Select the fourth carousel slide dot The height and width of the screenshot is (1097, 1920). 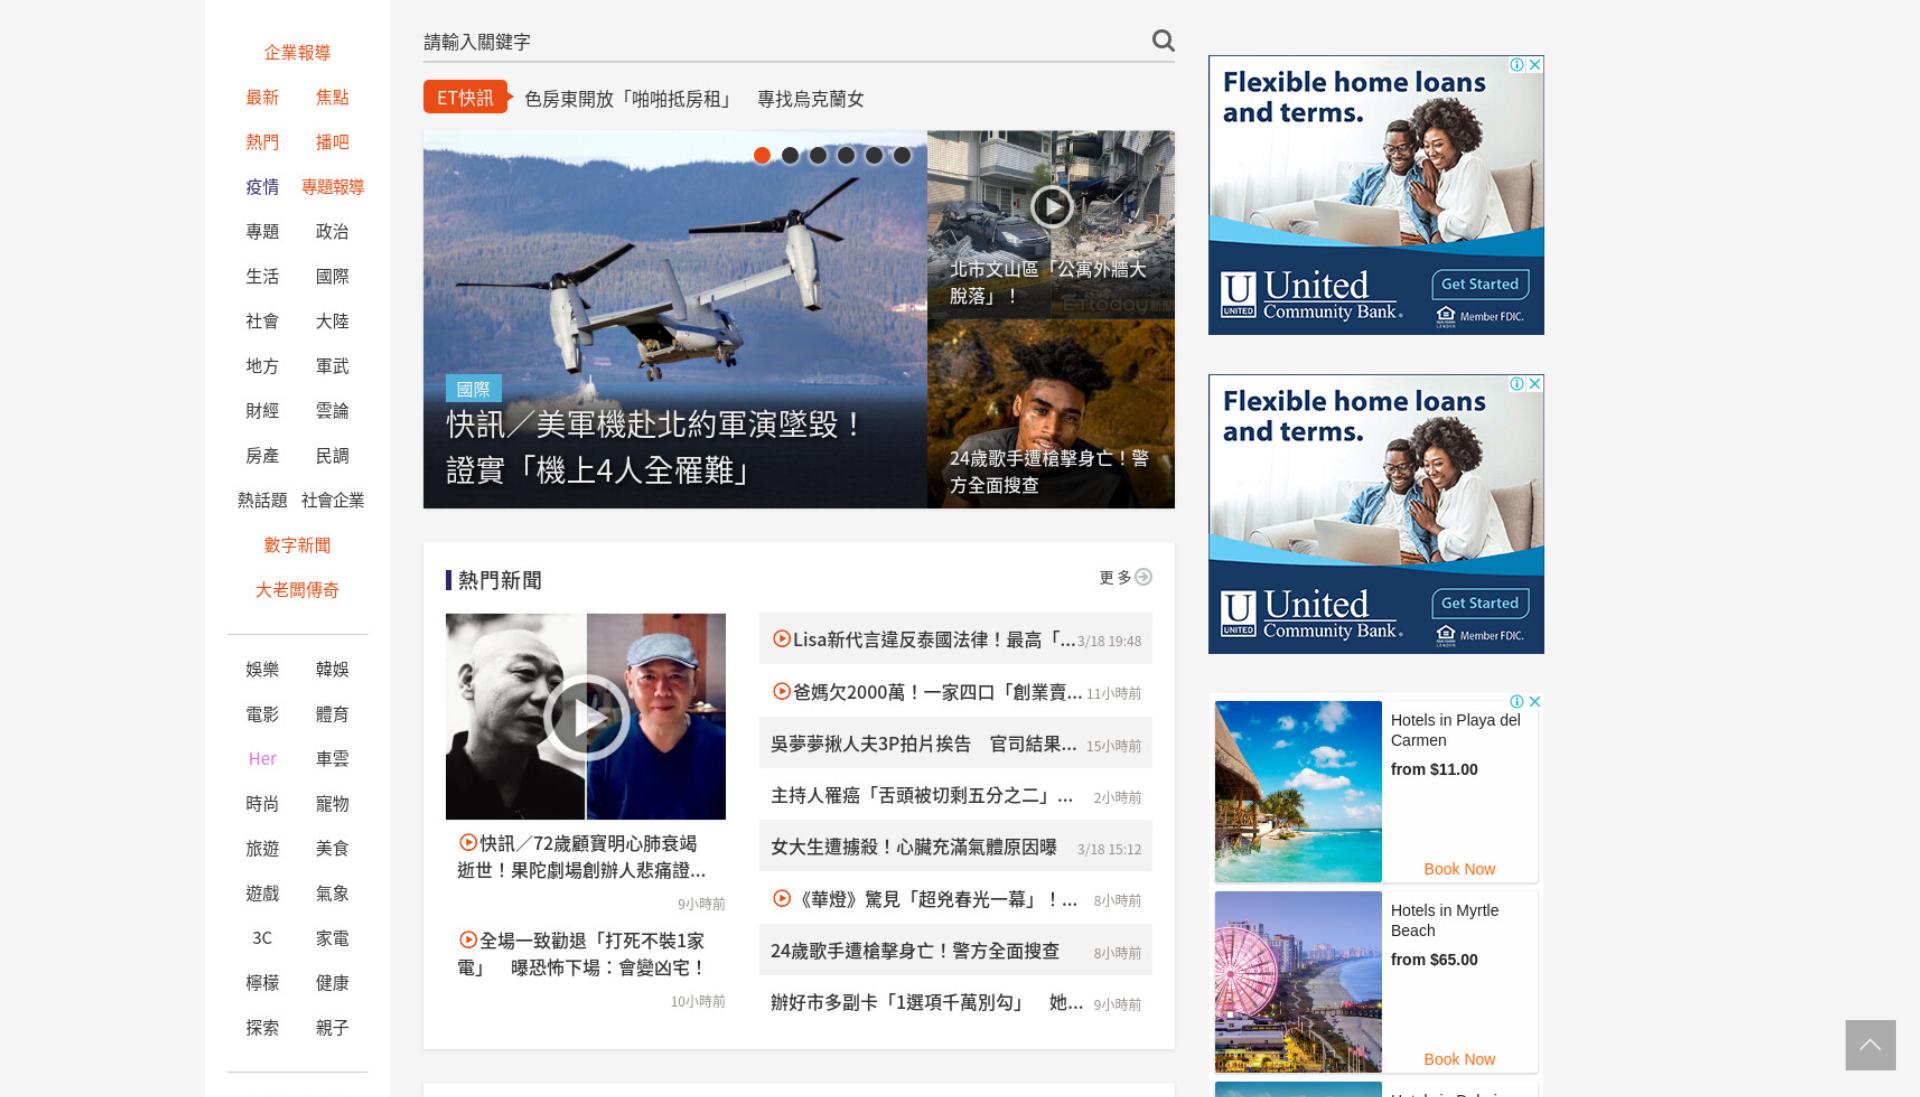pyautogui.click(x=846, y=155)
